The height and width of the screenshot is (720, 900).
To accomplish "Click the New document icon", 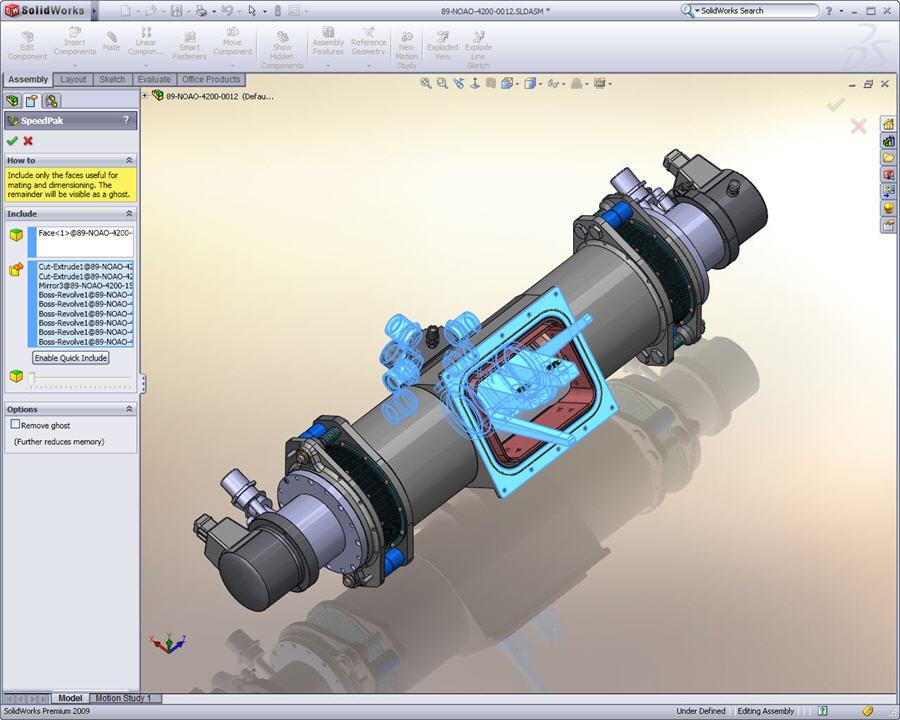I will pos(126,10).
